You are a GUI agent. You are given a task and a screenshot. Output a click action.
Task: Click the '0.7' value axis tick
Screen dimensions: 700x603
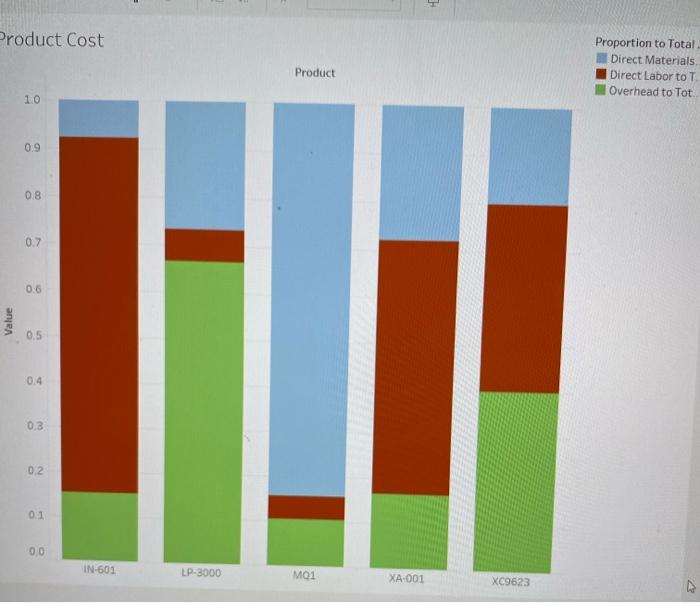tap(33, 243)
